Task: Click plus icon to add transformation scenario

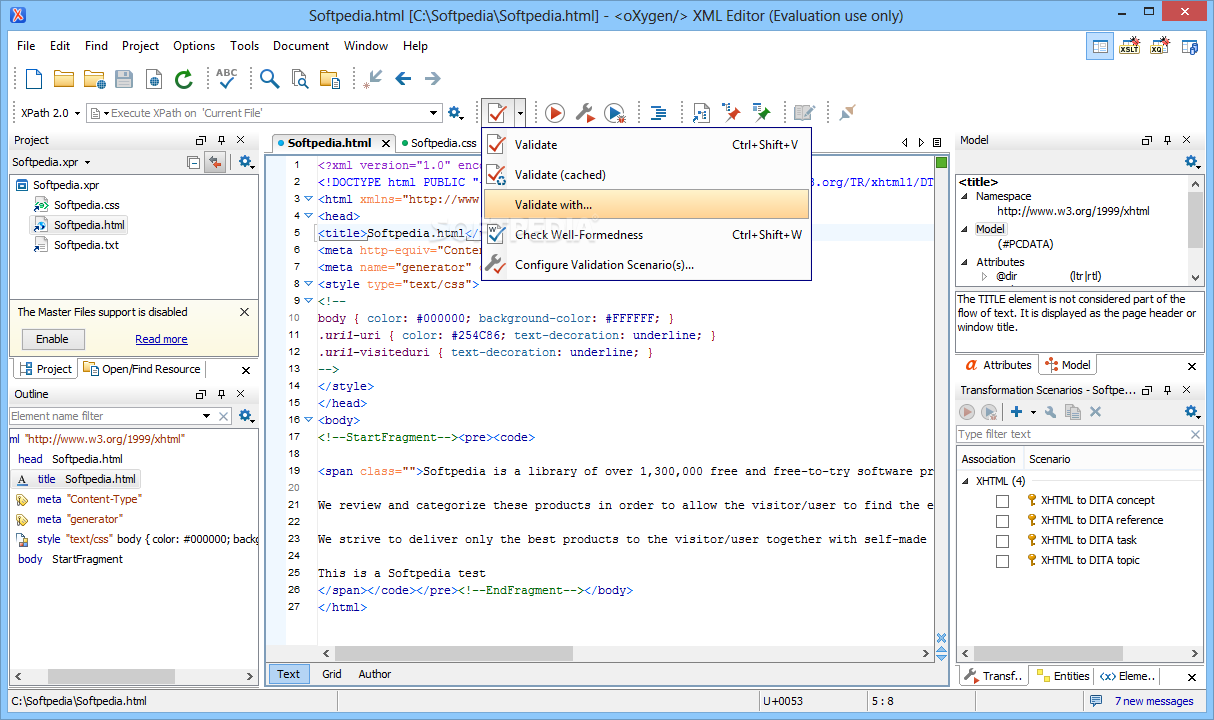Action: [1016, 412]
